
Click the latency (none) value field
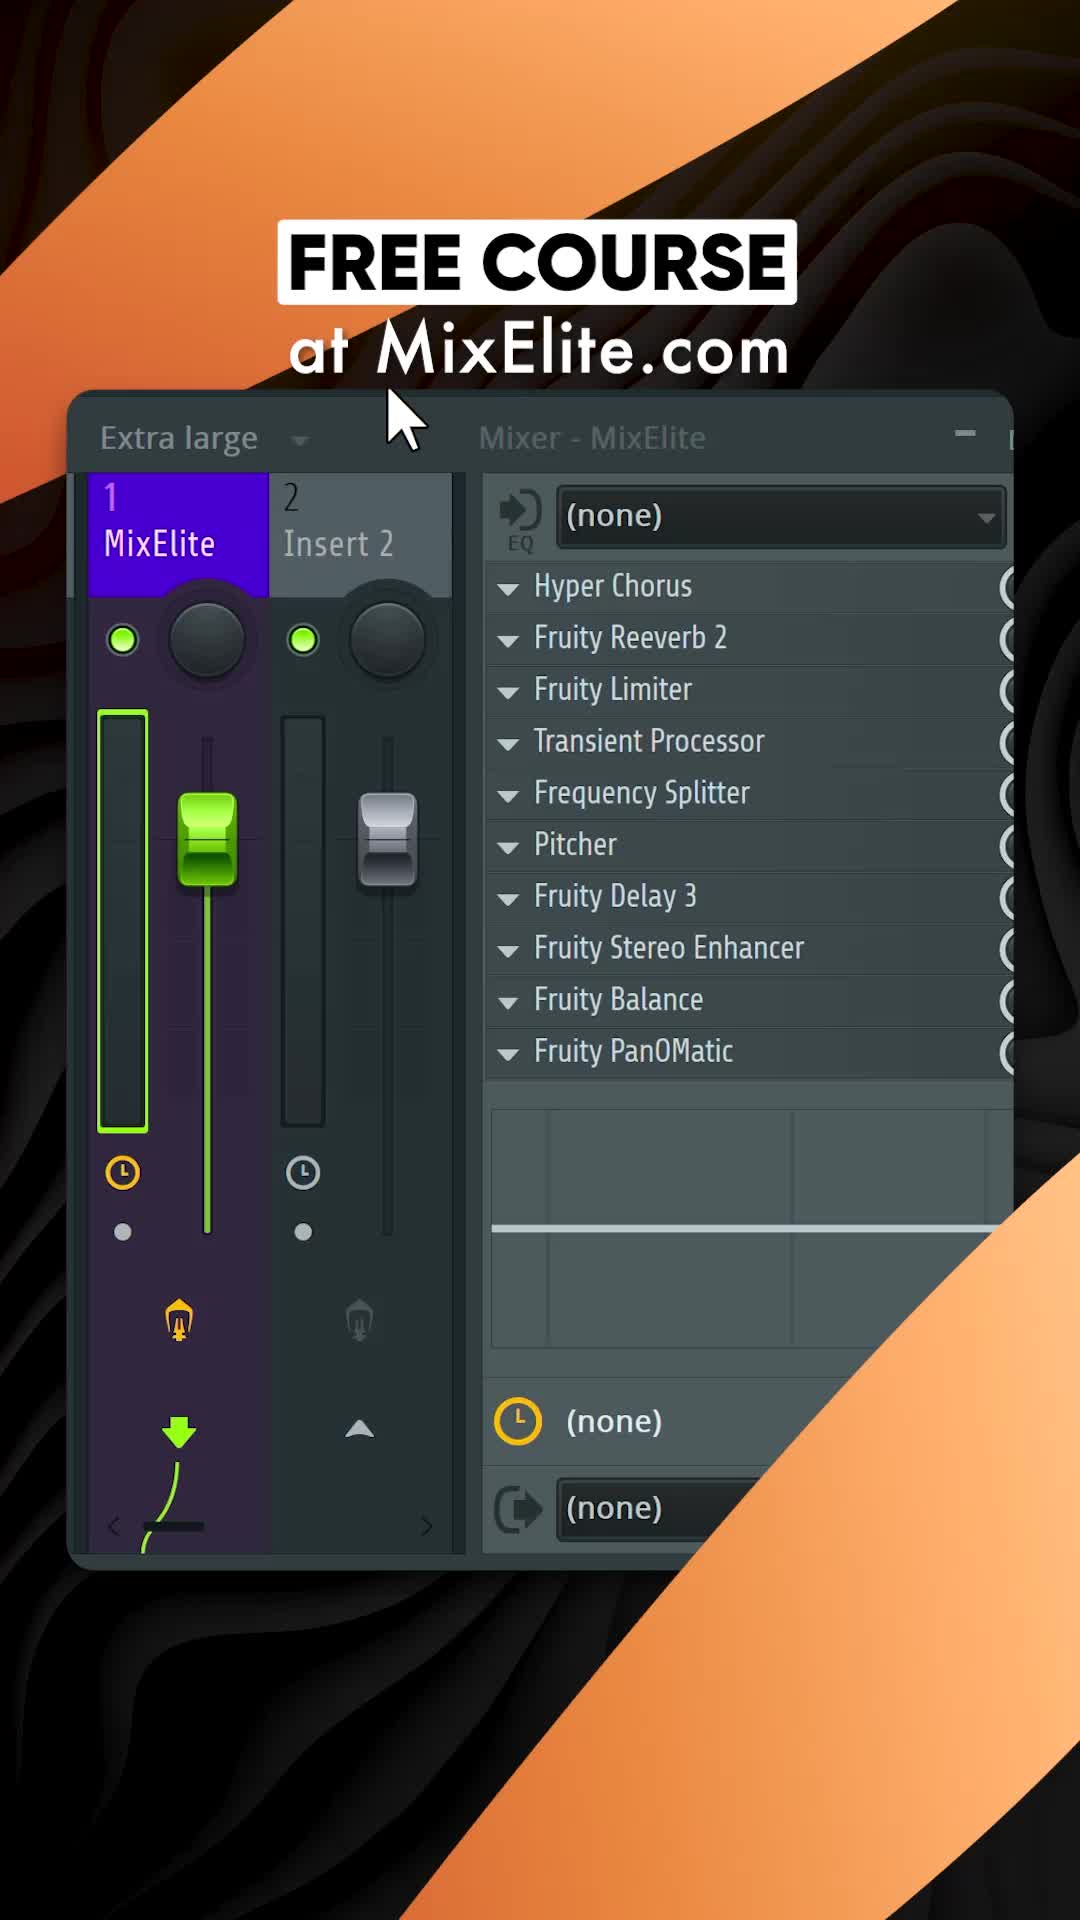pos(614,1421)
